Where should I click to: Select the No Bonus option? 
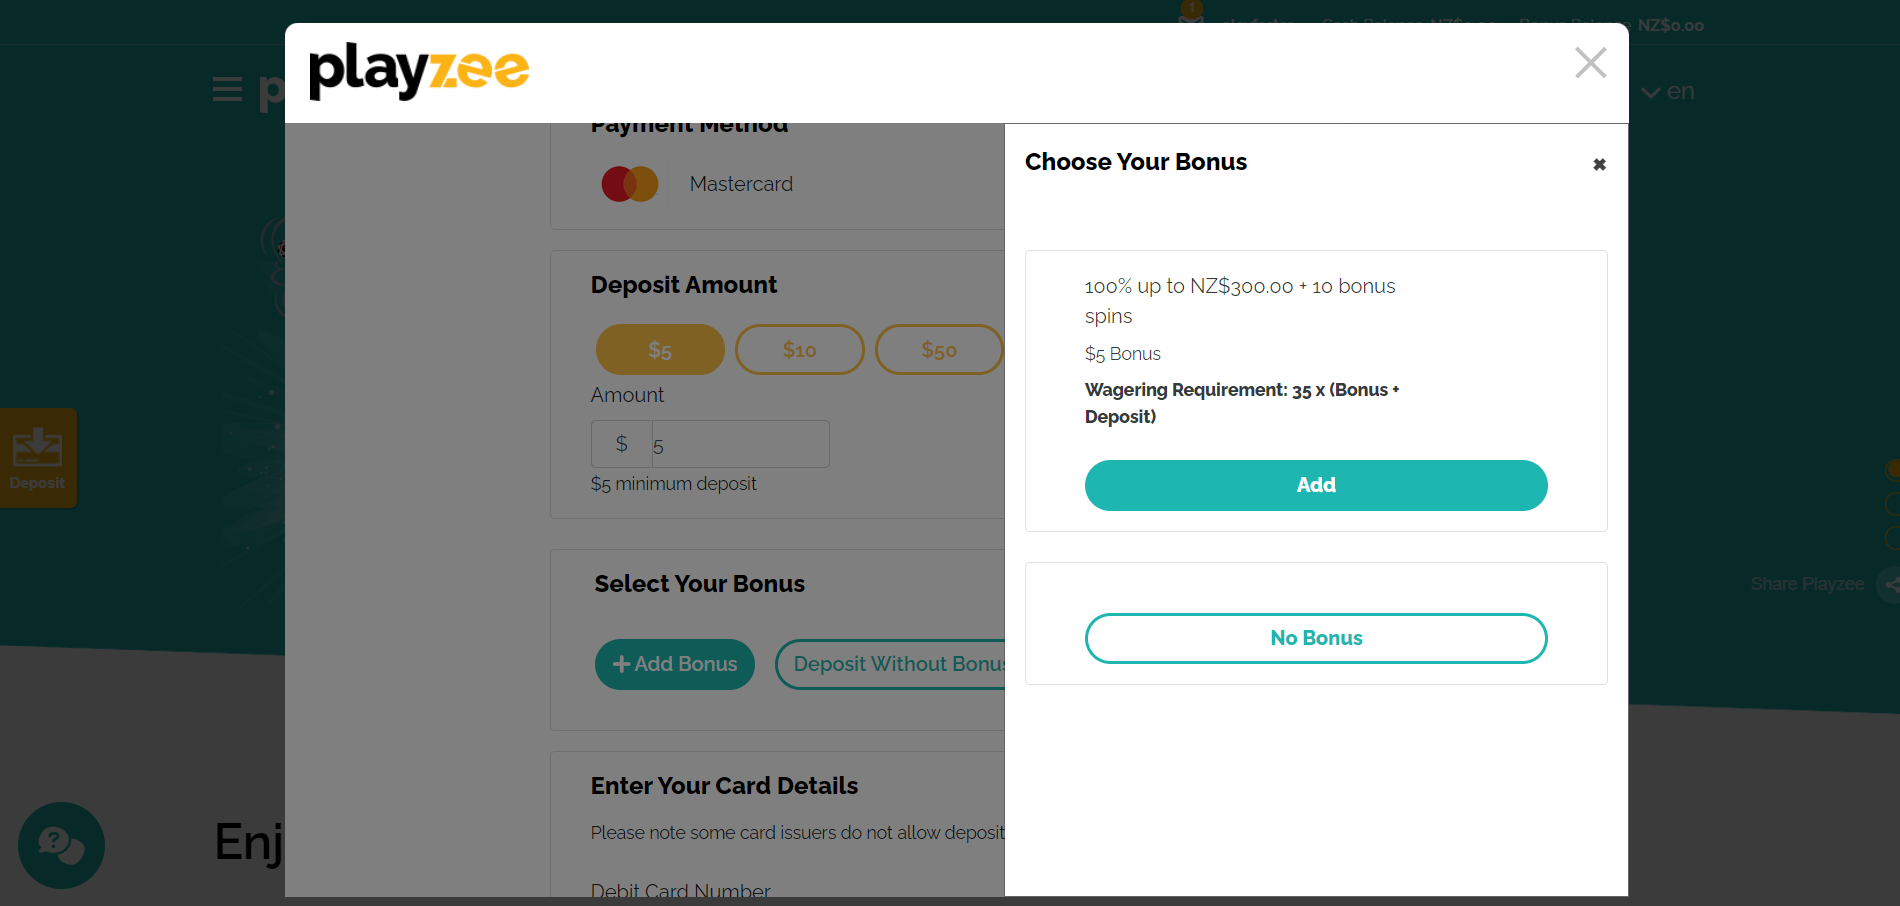point(1316,638)
